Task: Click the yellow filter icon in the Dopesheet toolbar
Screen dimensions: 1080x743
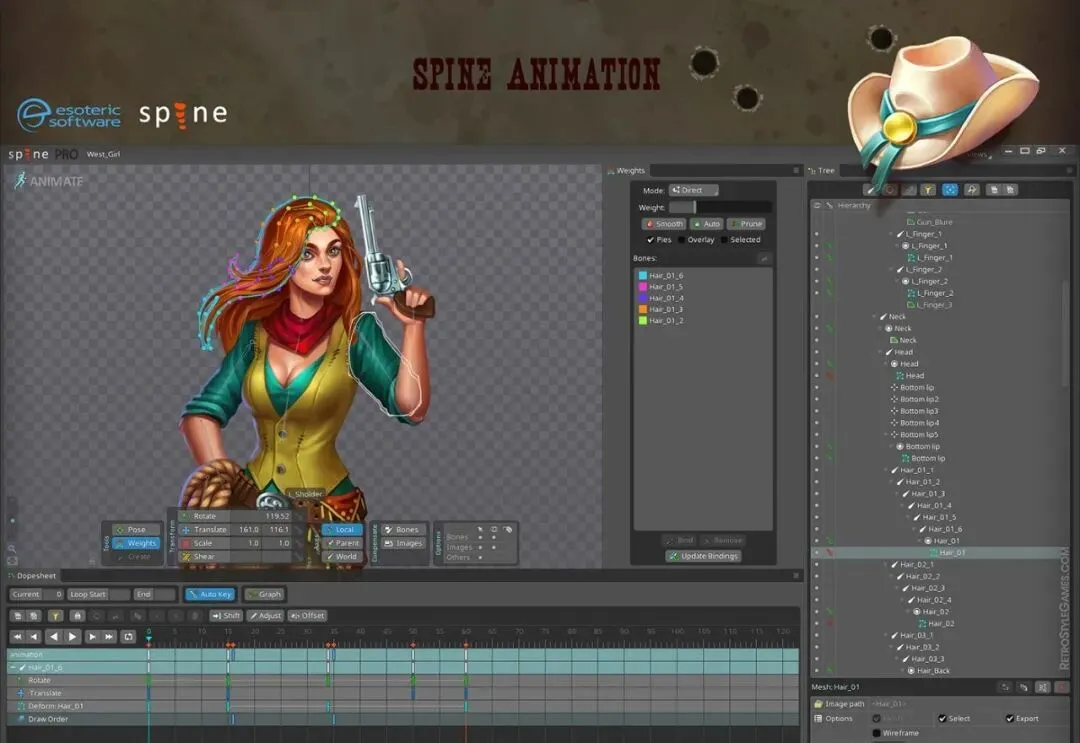Action: [56, 616]
